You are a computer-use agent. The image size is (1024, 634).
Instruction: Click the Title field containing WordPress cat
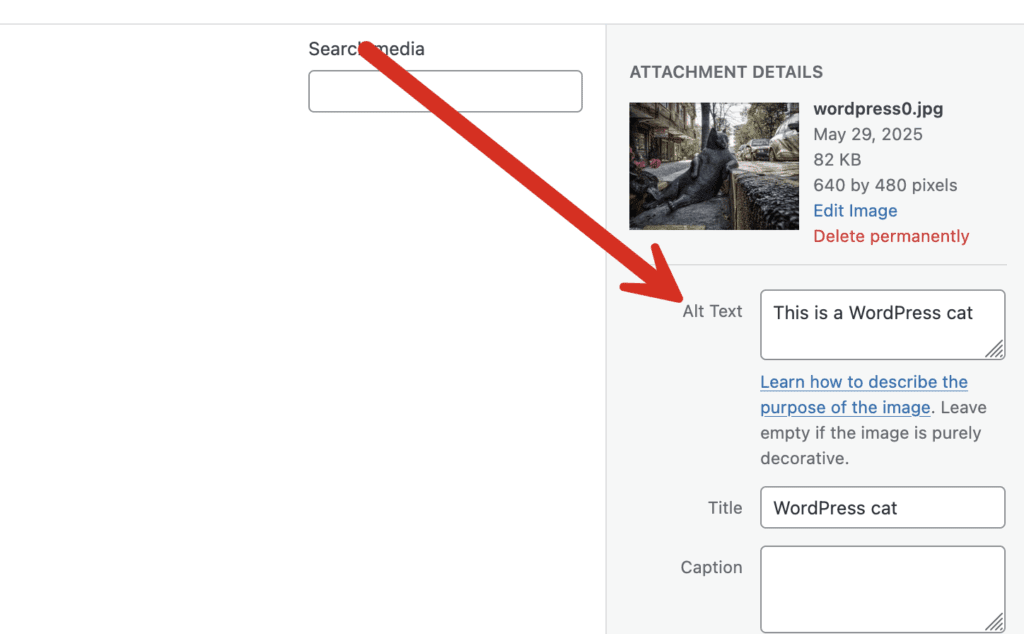coord(882,508)
